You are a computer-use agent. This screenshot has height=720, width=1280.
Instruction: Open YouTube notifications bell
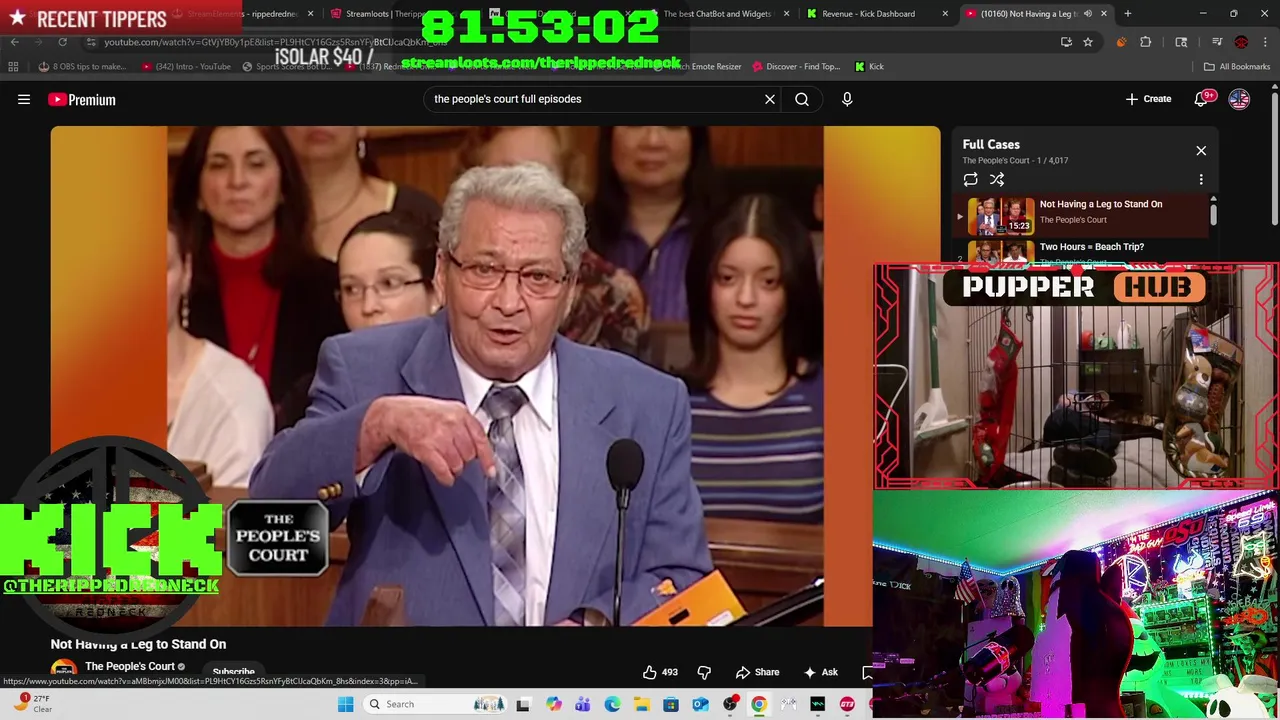[1201, 99]
